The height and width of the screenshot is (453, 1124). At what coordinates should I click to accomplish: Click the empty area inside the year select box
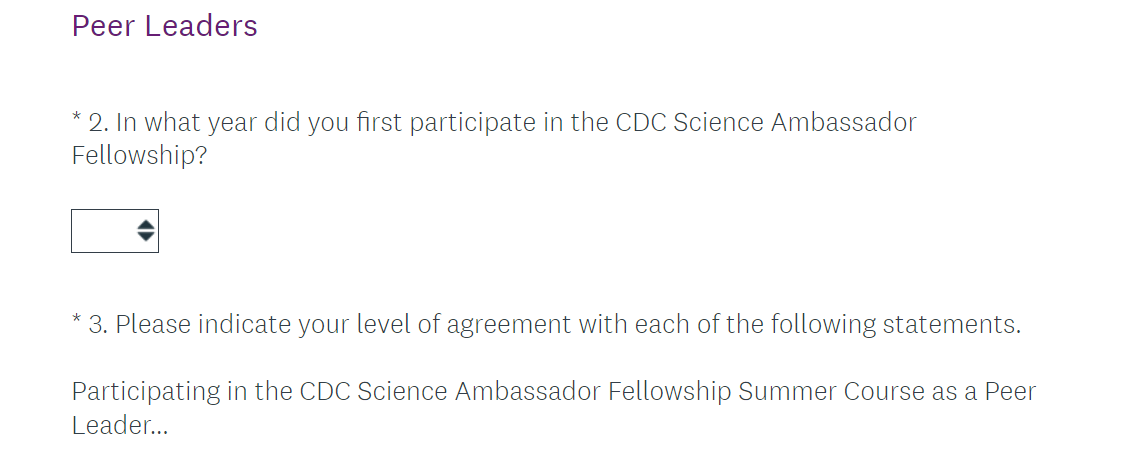(x=101, y=231)
